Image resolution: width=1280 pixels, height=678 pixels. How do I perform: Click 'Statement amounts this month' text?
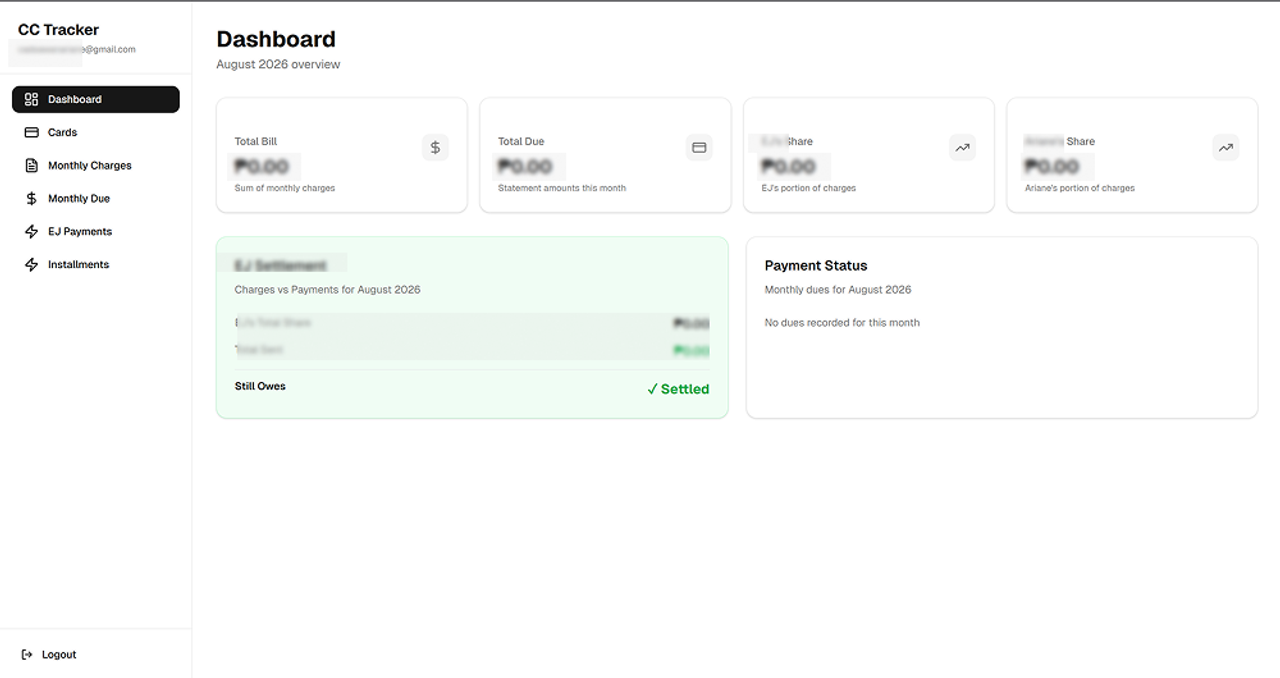[562, 188]
